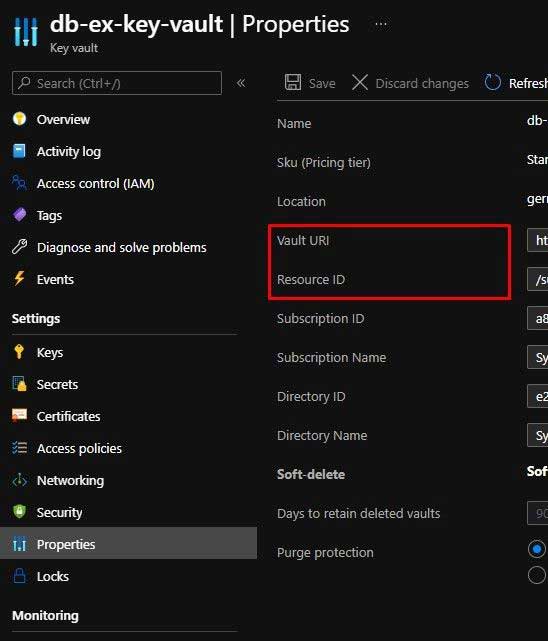Click Refresh label in toolbar
This screenshot has height=641, width=548.
(528, 83)
